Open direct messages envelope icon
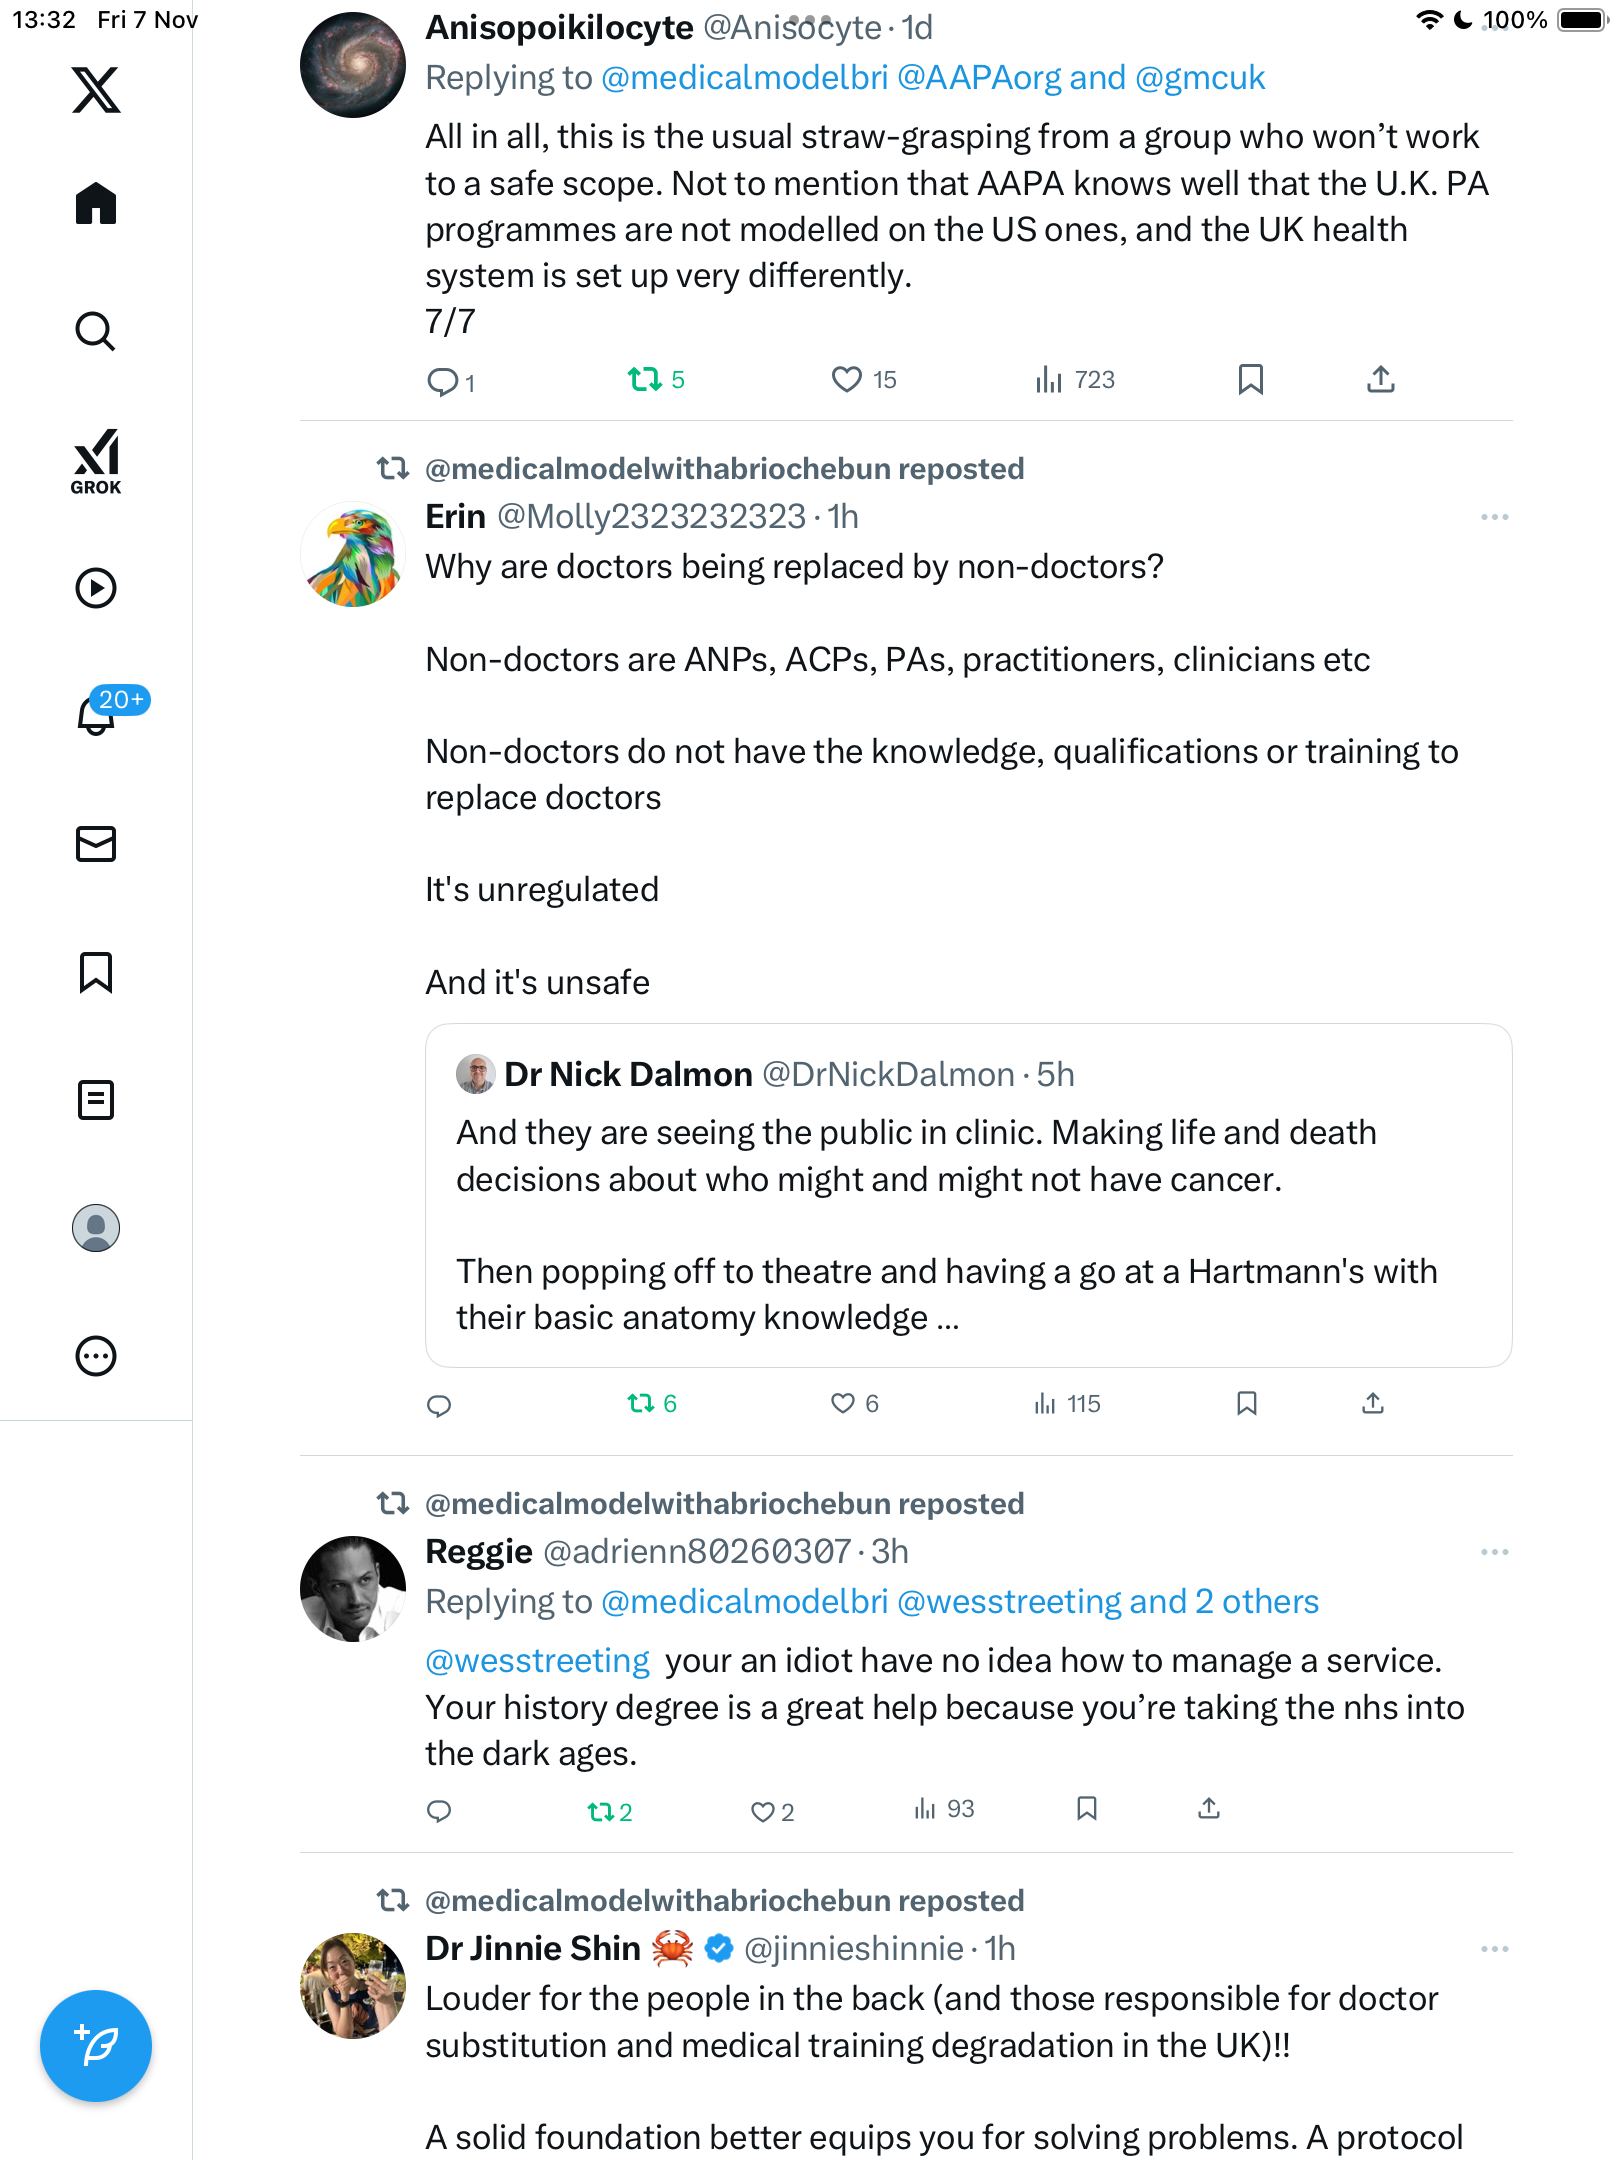Screen dimensions: 1620x2160 96,844
